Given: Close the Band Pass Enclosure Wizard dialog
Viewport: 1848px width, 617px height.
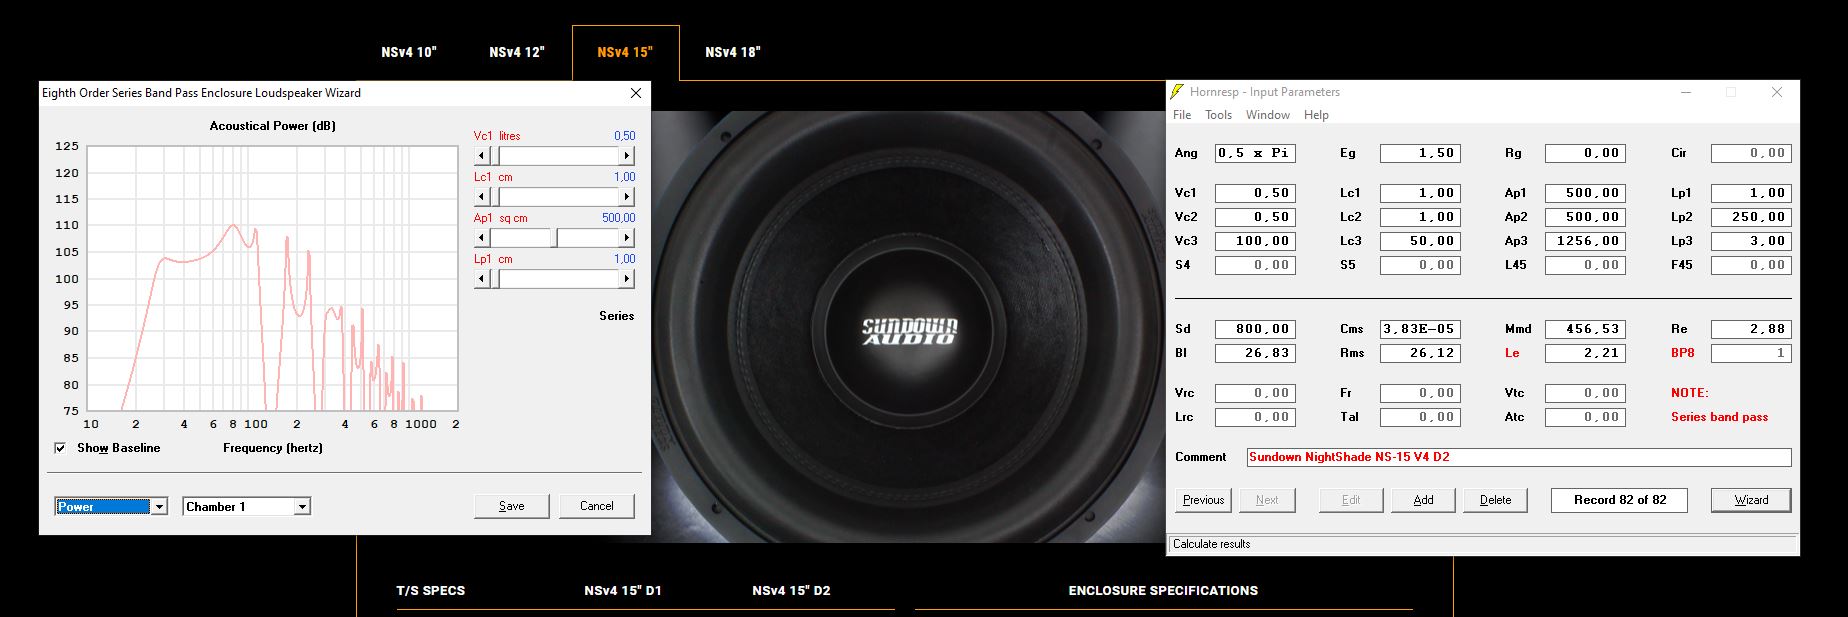Looking at the screenshot, I should pos(635,93).
